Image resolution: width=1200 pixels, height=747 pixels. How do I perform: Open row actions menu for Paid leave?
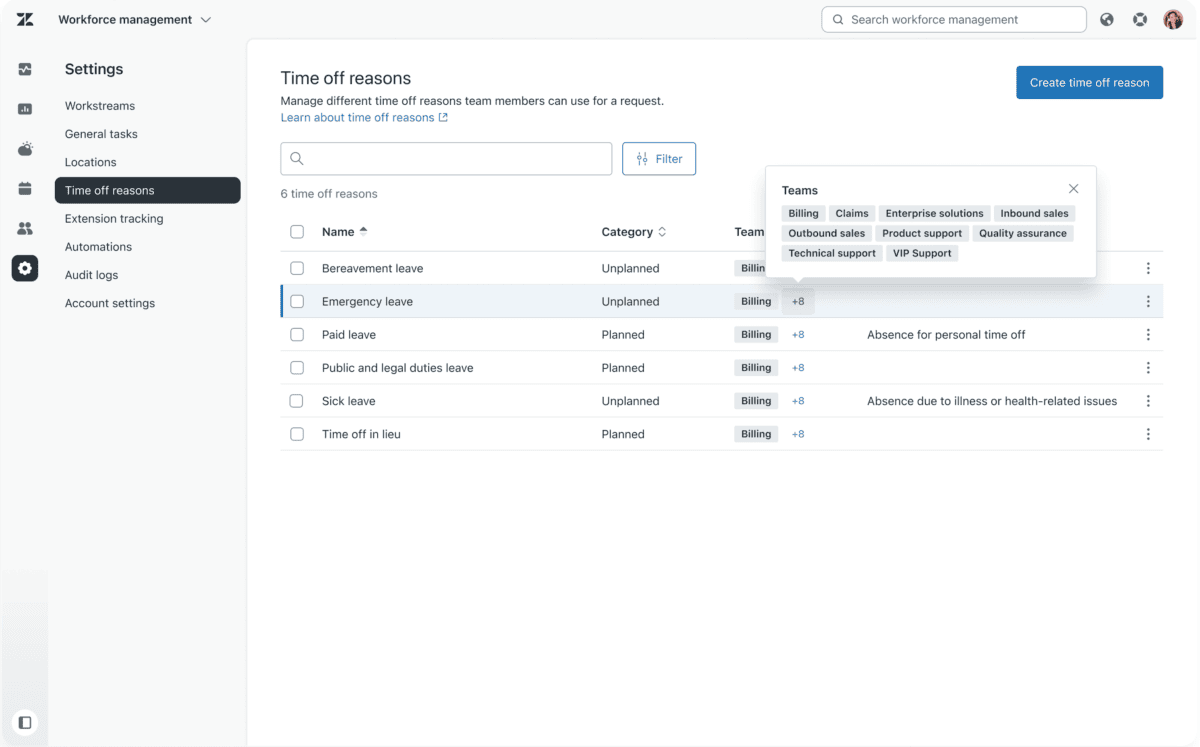tap(1148, 335)
